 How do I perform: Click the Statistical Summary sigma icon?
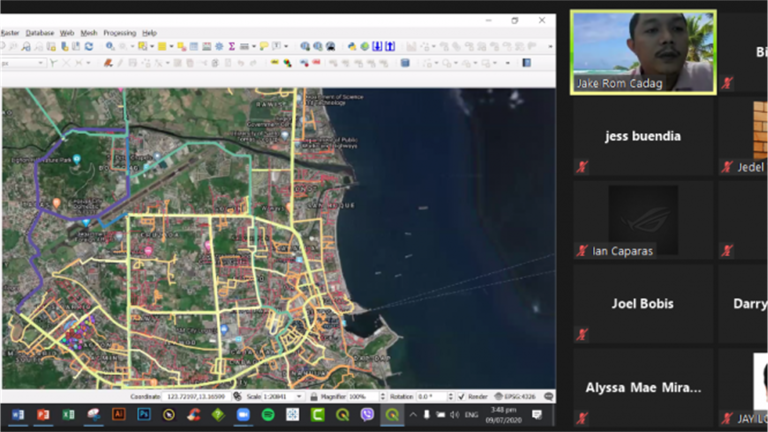coord(232,46)
